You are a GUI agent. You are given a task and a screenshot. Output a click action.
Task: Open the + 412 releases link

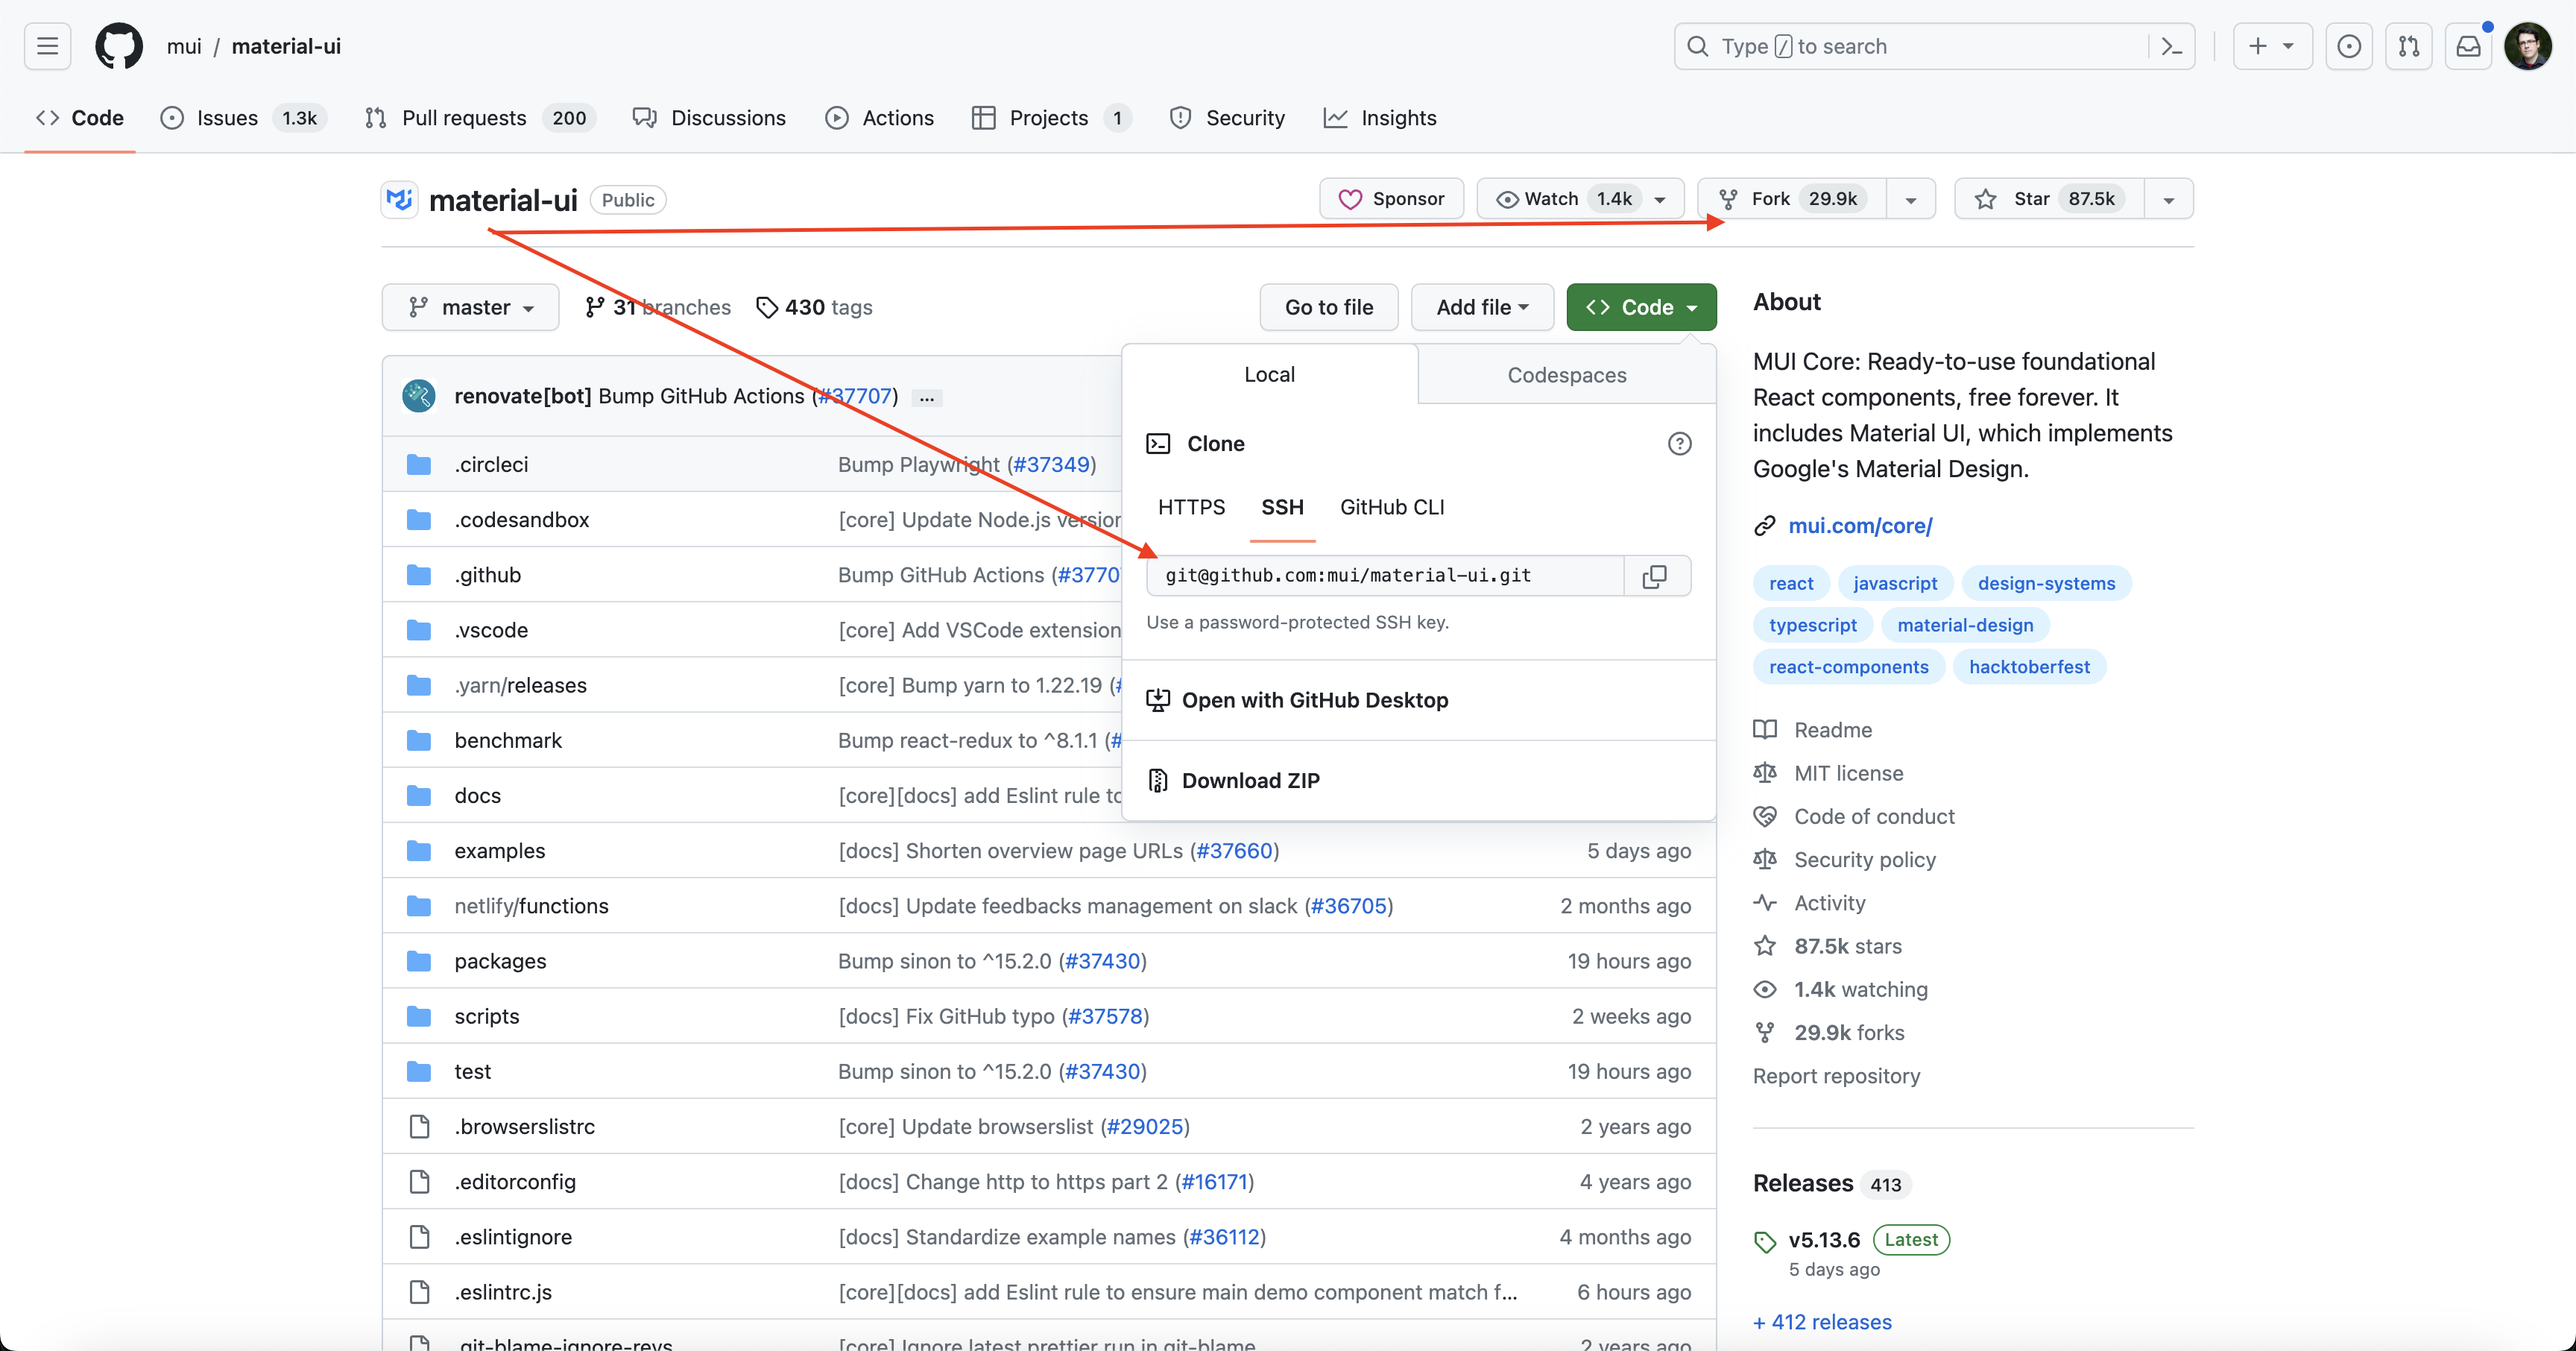(x=1823, y=1321)
